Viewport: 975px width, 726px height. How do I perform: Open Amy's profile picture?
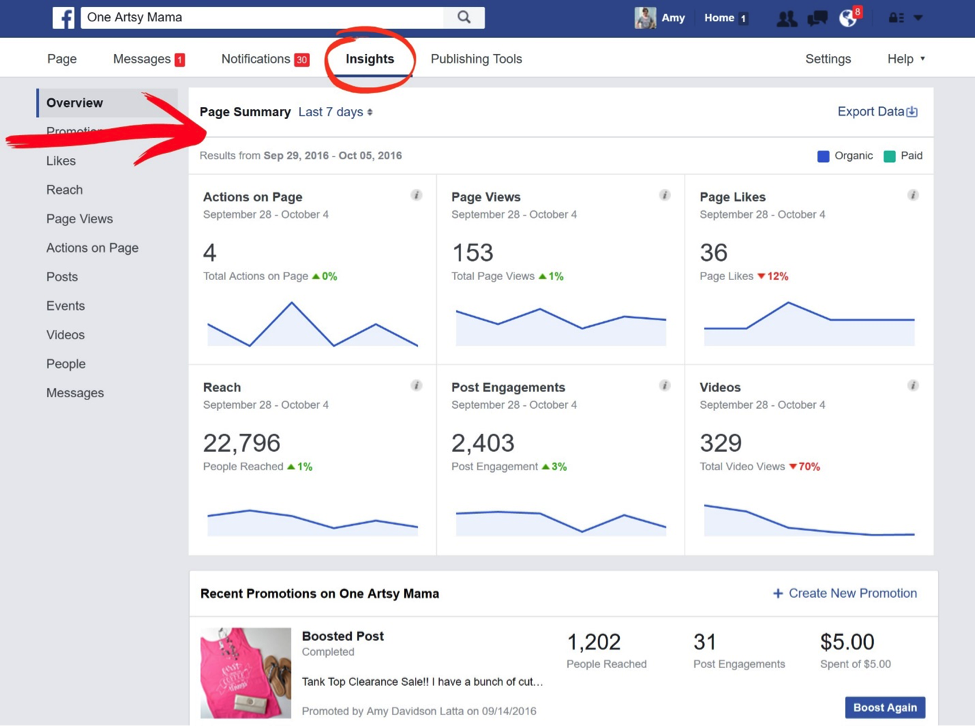pyautogui.click(x=645, y=18)
